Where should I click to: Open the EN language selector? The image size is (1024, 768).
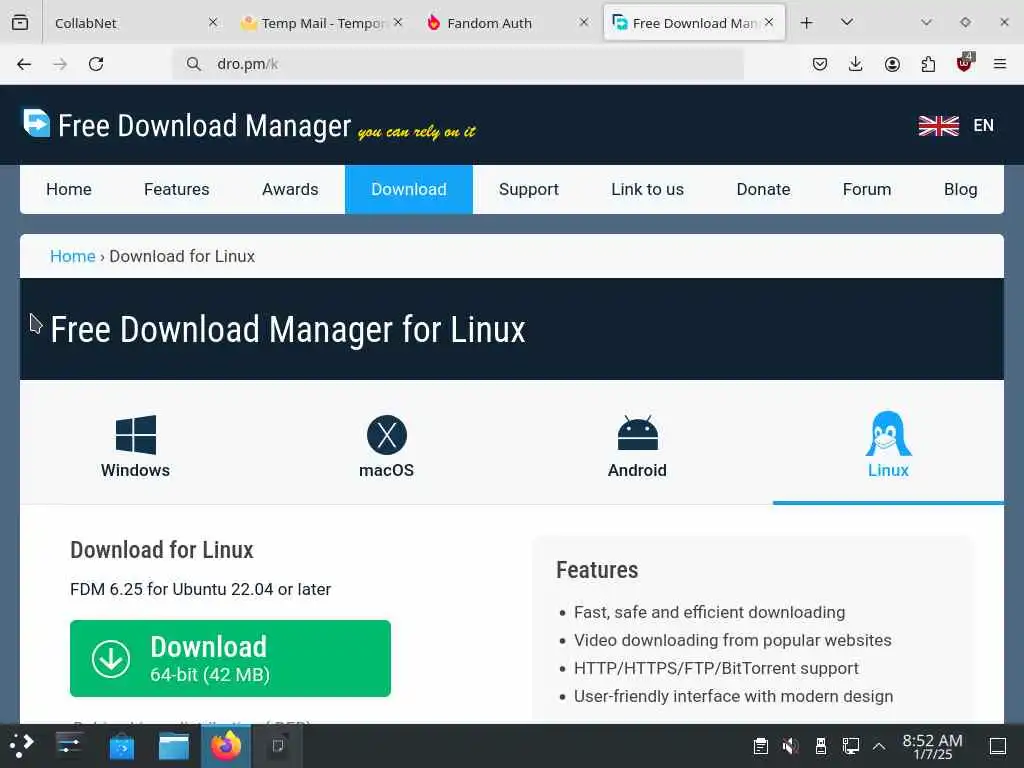(984, 125)
